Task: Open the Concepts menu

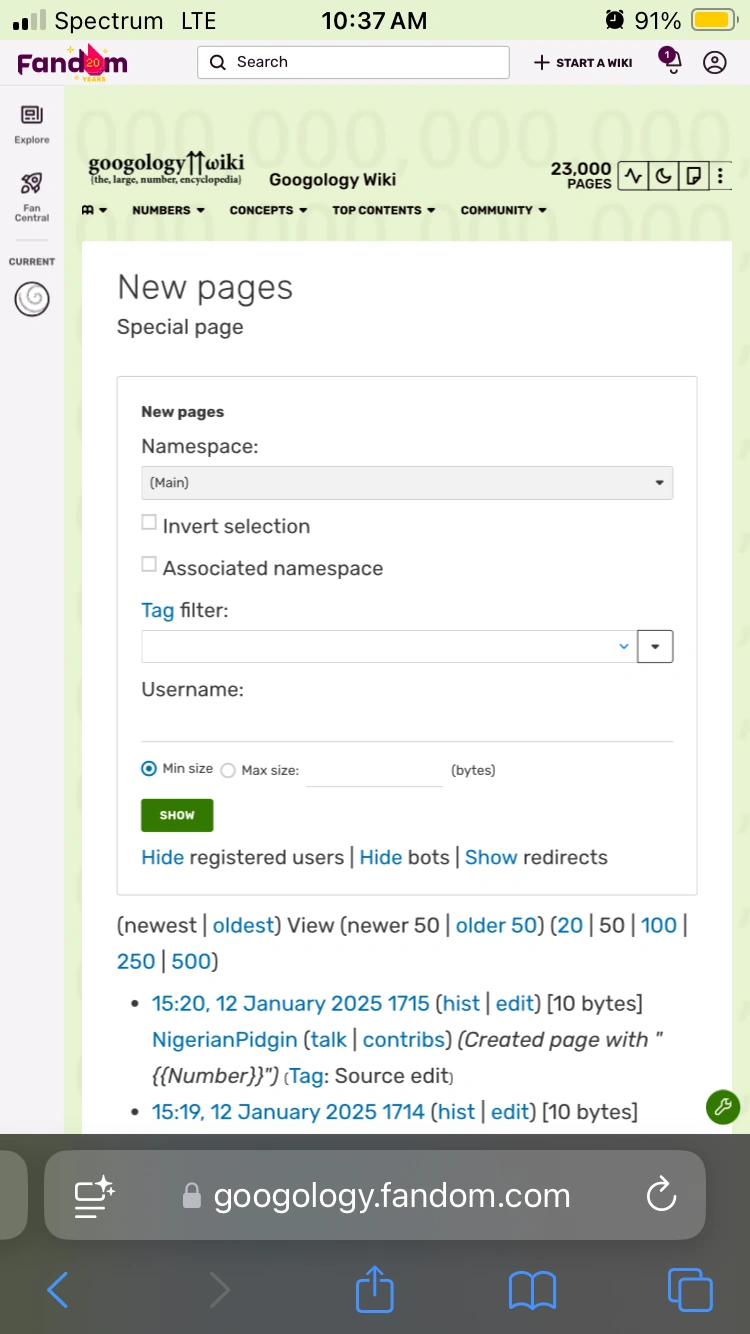Action: (268, 210)
